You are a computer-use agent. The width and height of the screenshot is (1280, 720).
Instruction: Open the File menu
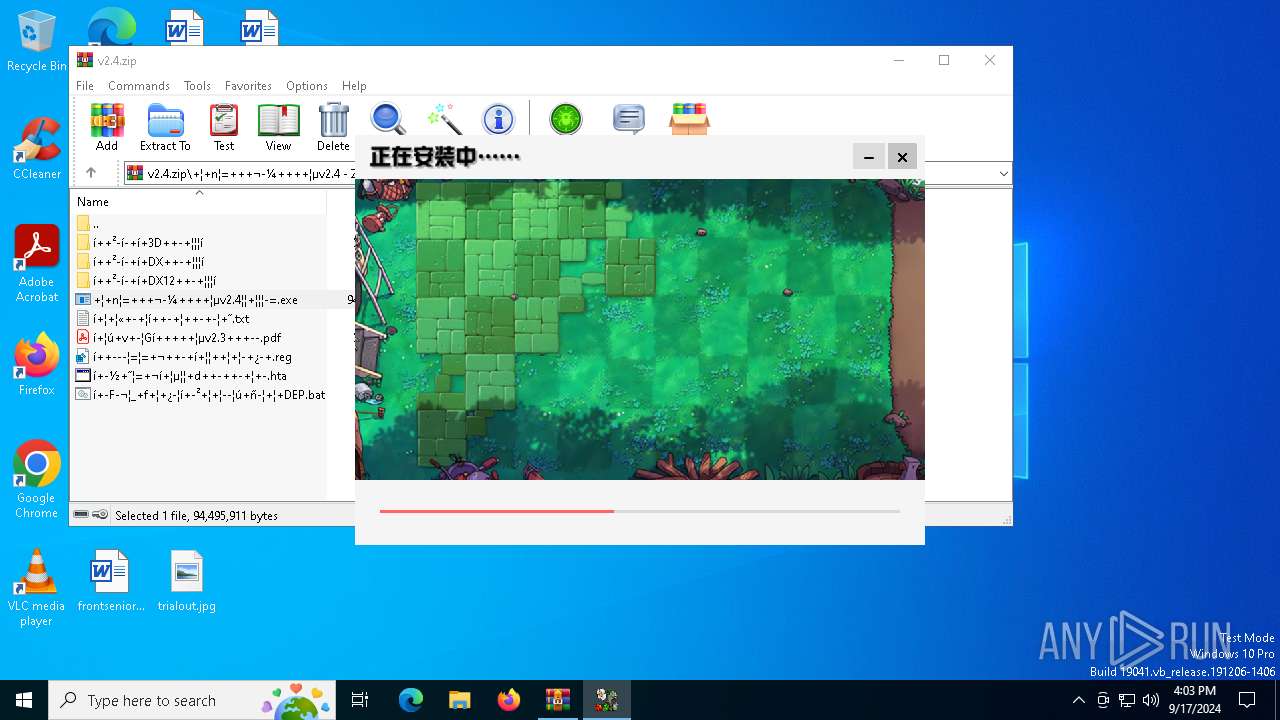click(85, 86)
